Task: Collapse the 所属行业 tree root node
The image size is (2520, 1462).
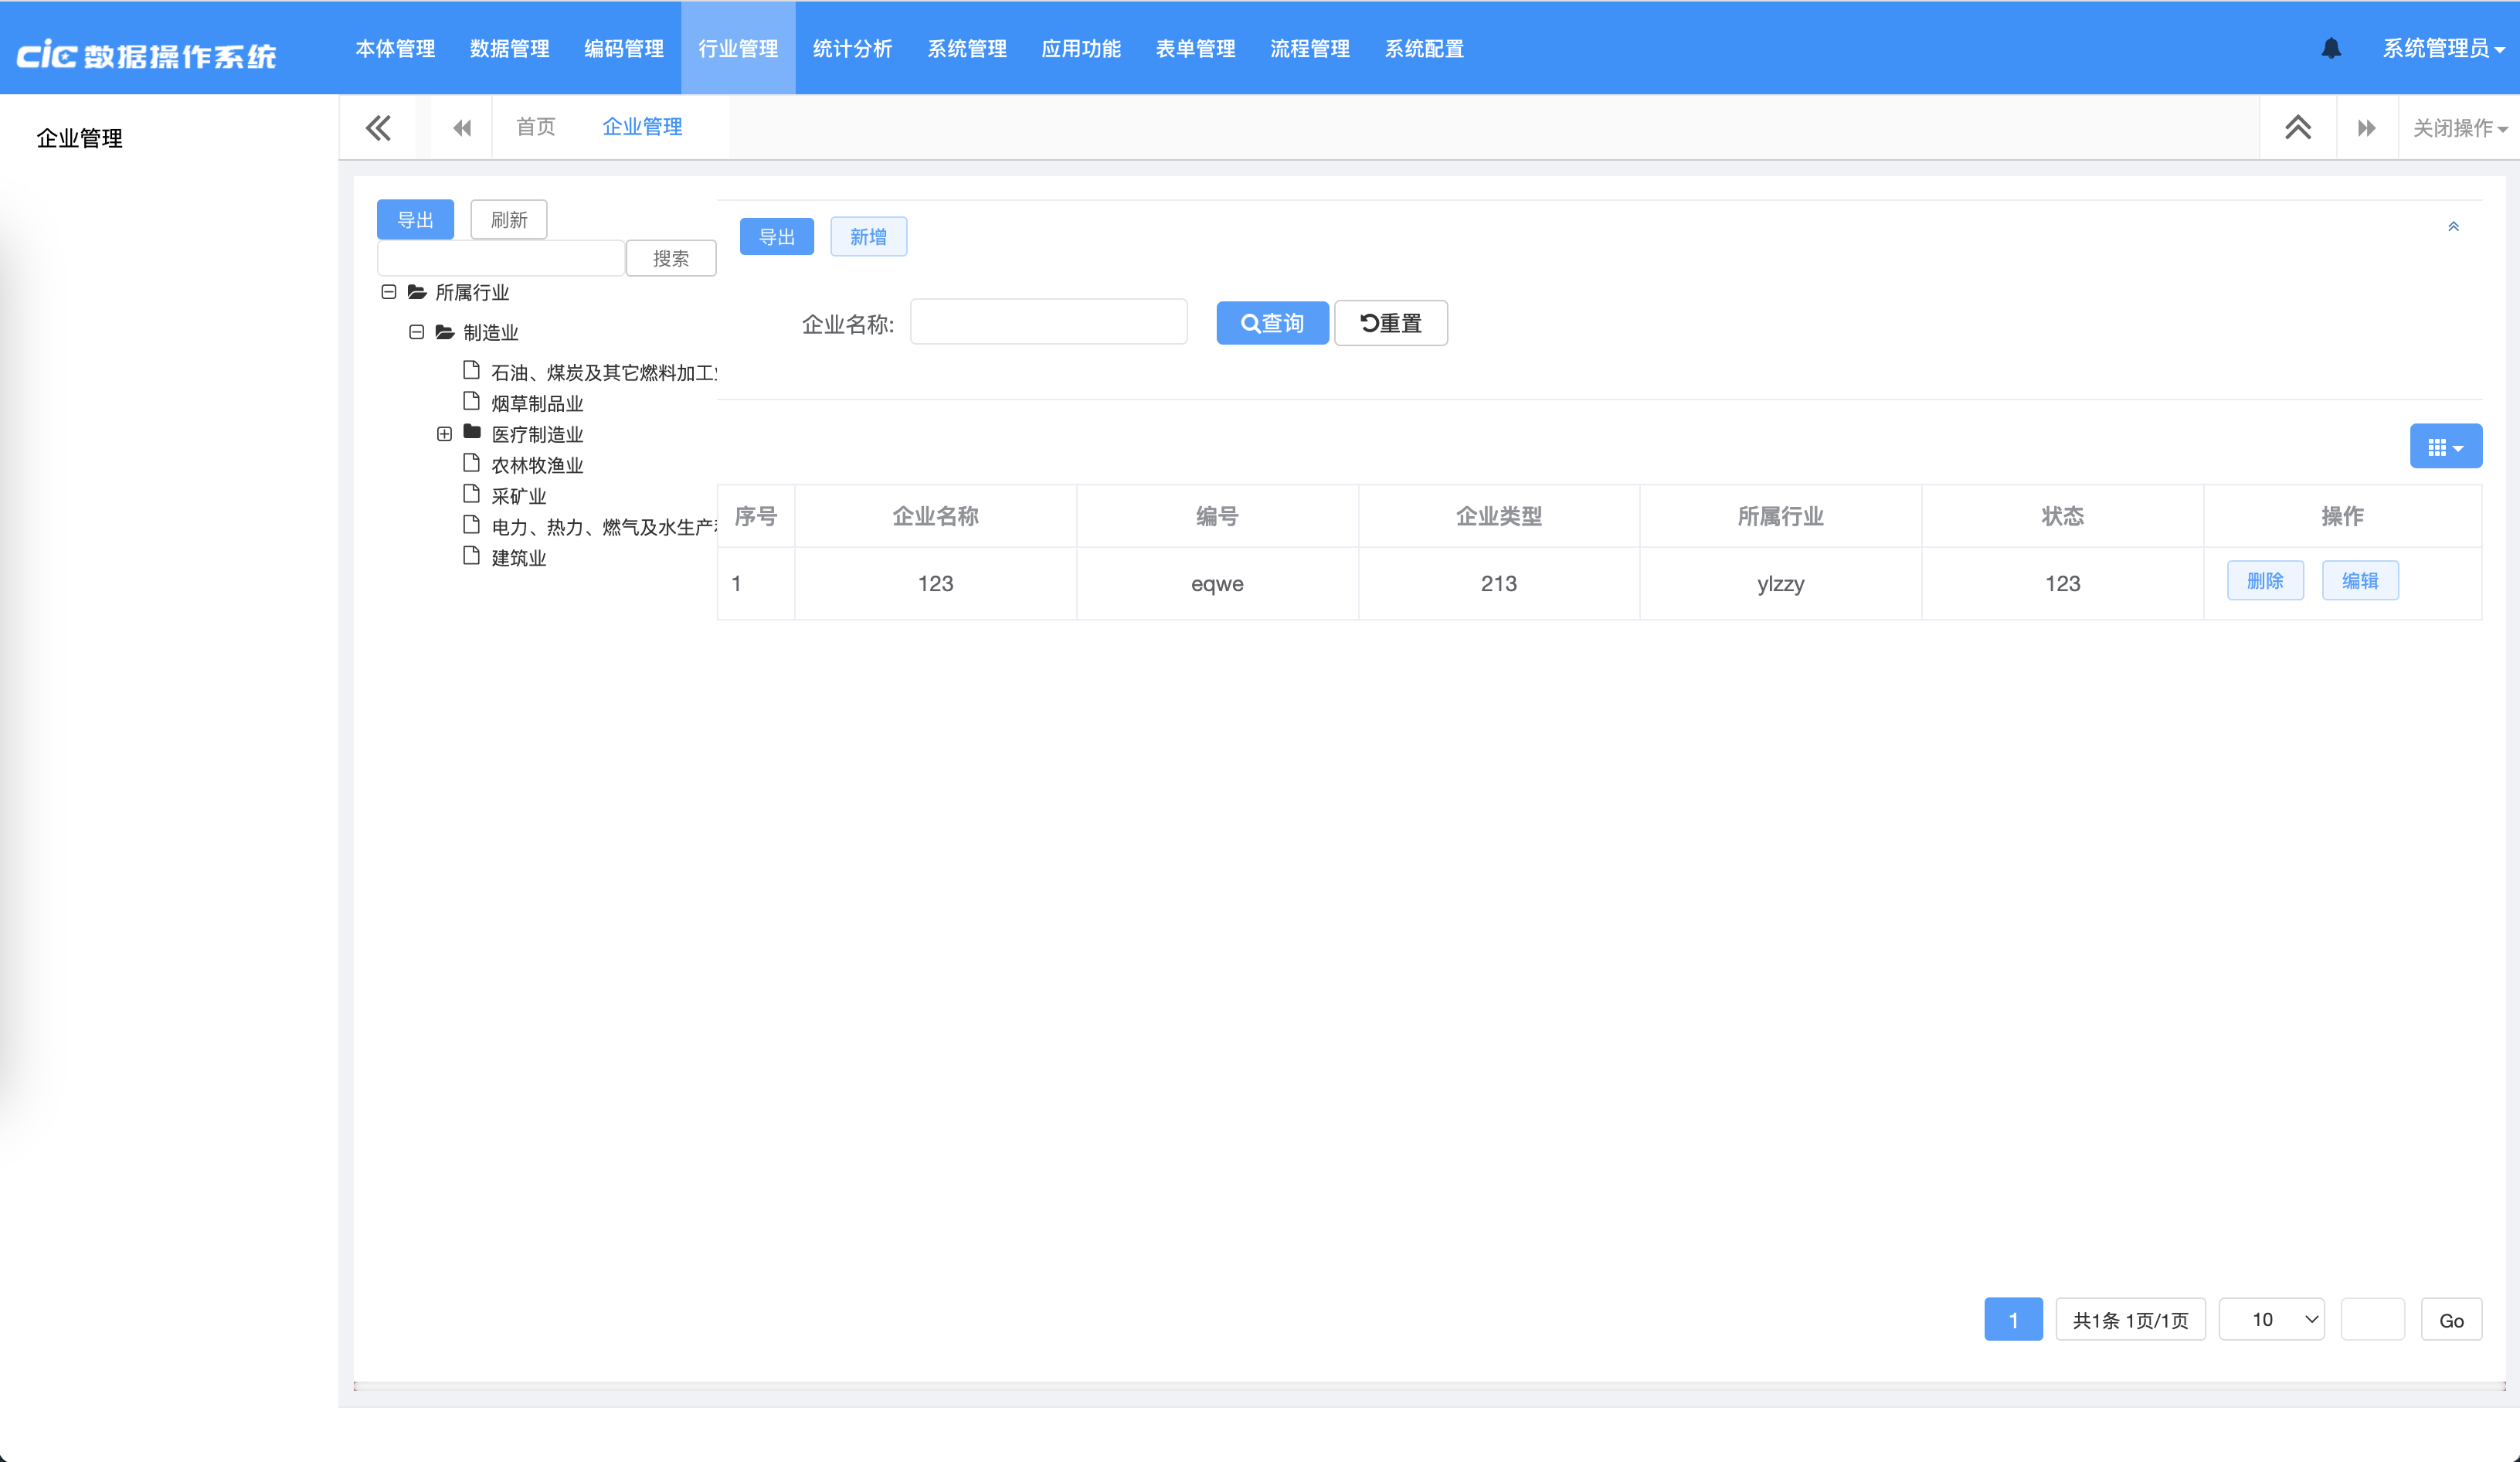Action: pyautogui.click(x=389, y=292)
